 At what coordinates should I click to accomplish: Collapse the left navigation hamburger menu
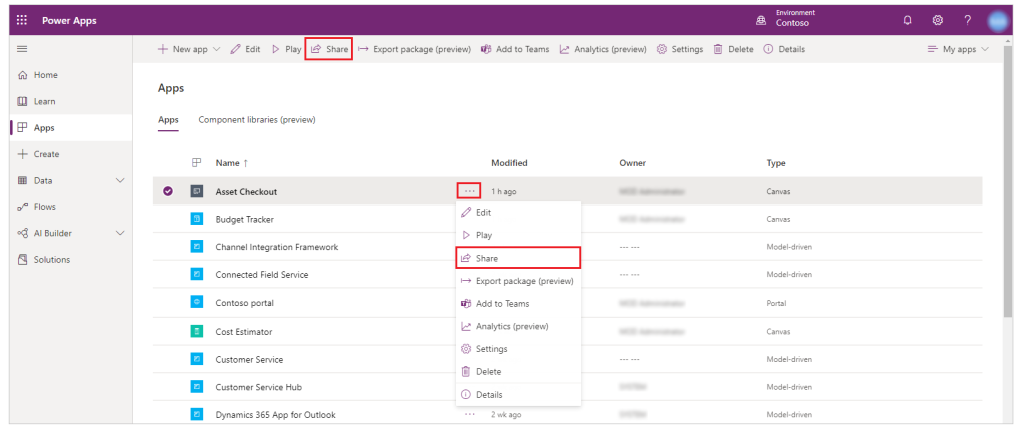22,49
